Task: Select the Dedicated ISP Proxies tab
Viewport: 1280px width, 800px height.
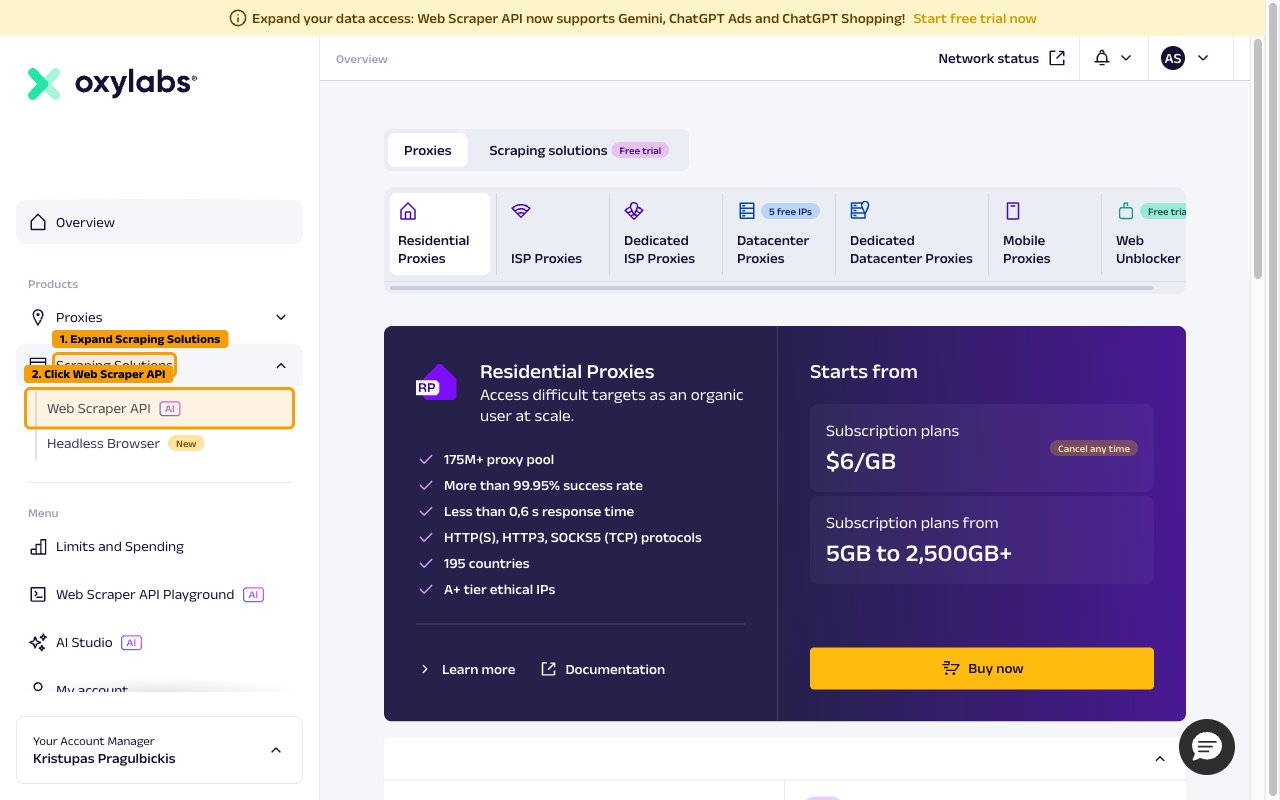Action: click(666, 233)
